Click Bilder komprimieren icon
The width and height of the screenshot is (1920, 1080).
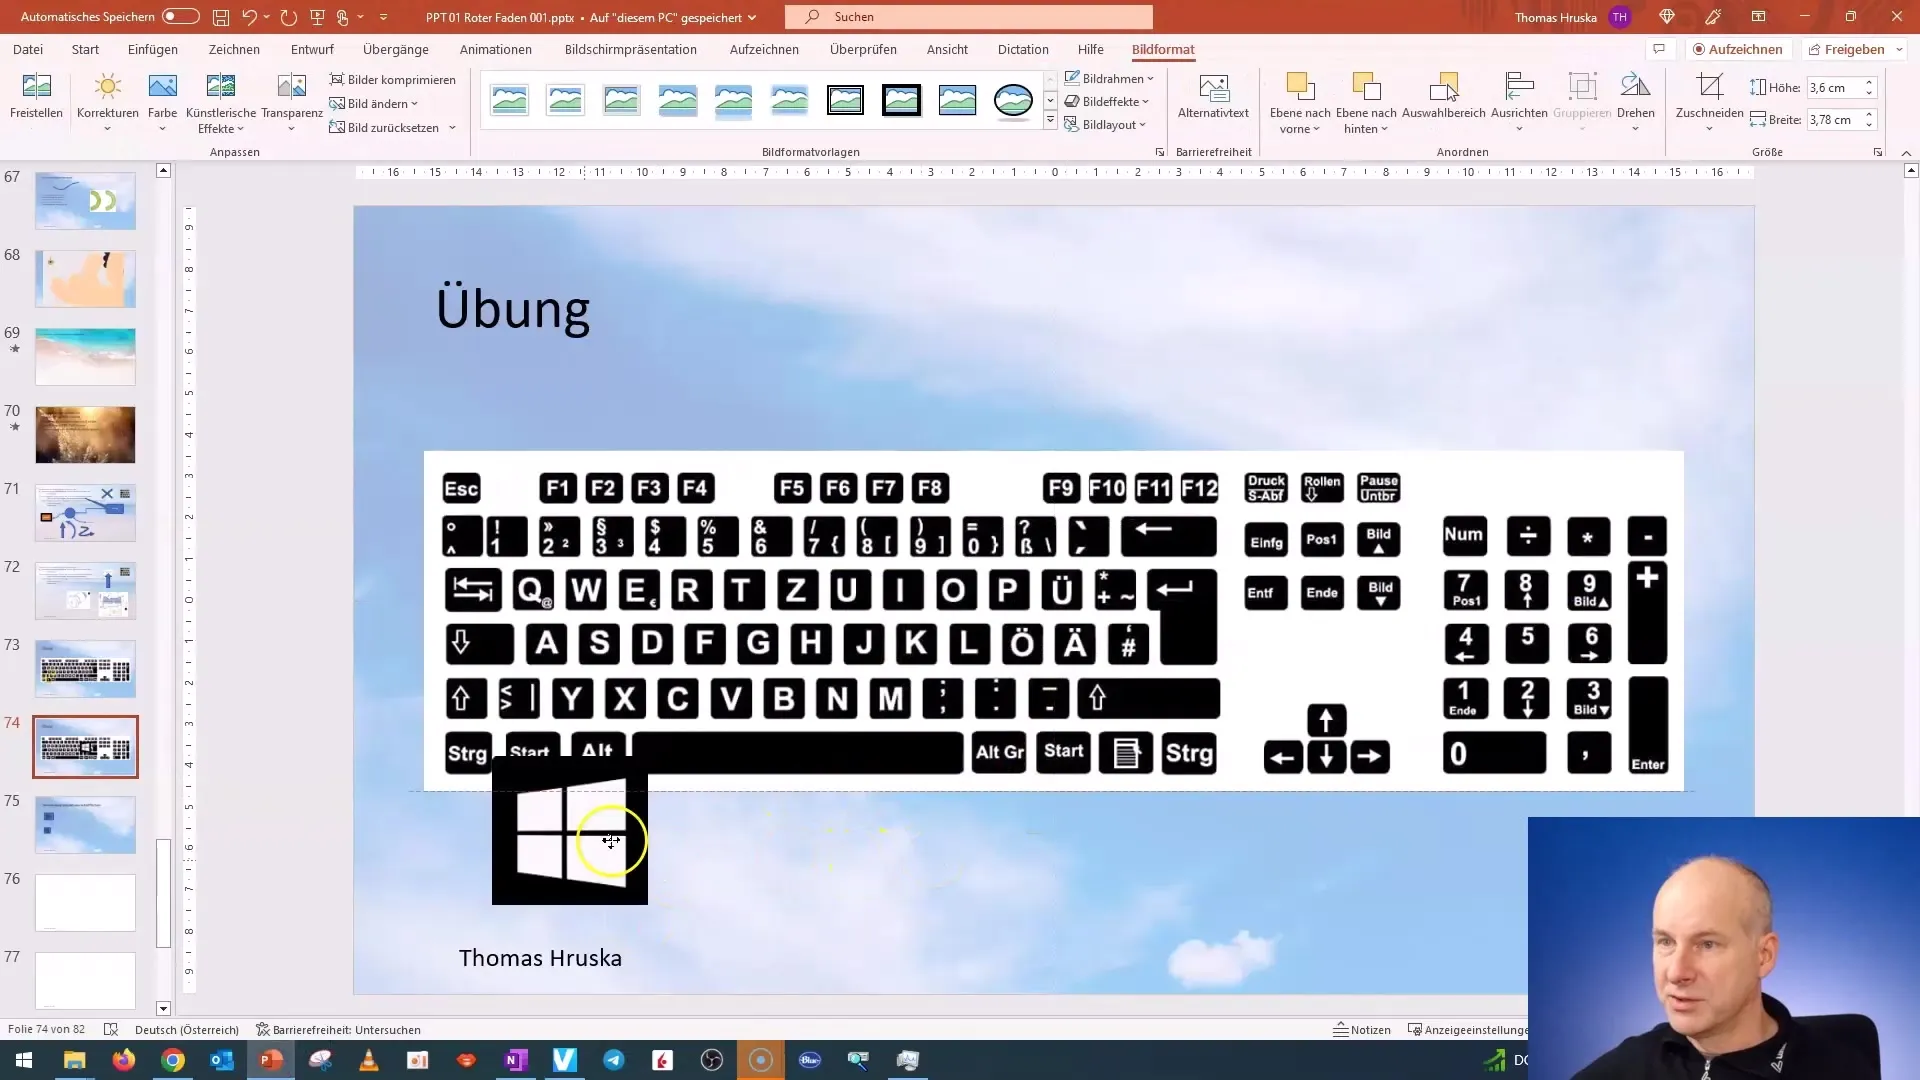coord(337,80)
